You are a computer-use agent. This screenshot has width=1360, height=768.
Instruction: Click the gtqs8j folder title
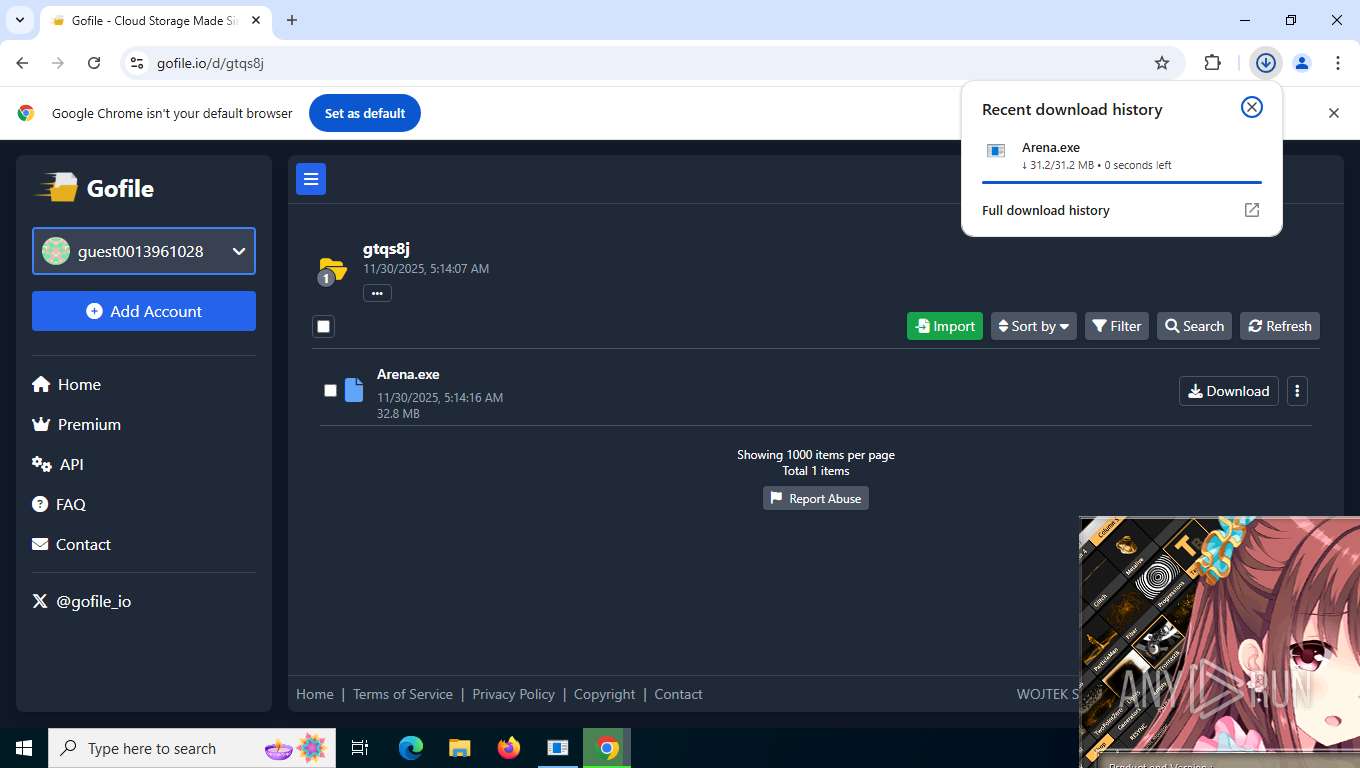[386, 249]
